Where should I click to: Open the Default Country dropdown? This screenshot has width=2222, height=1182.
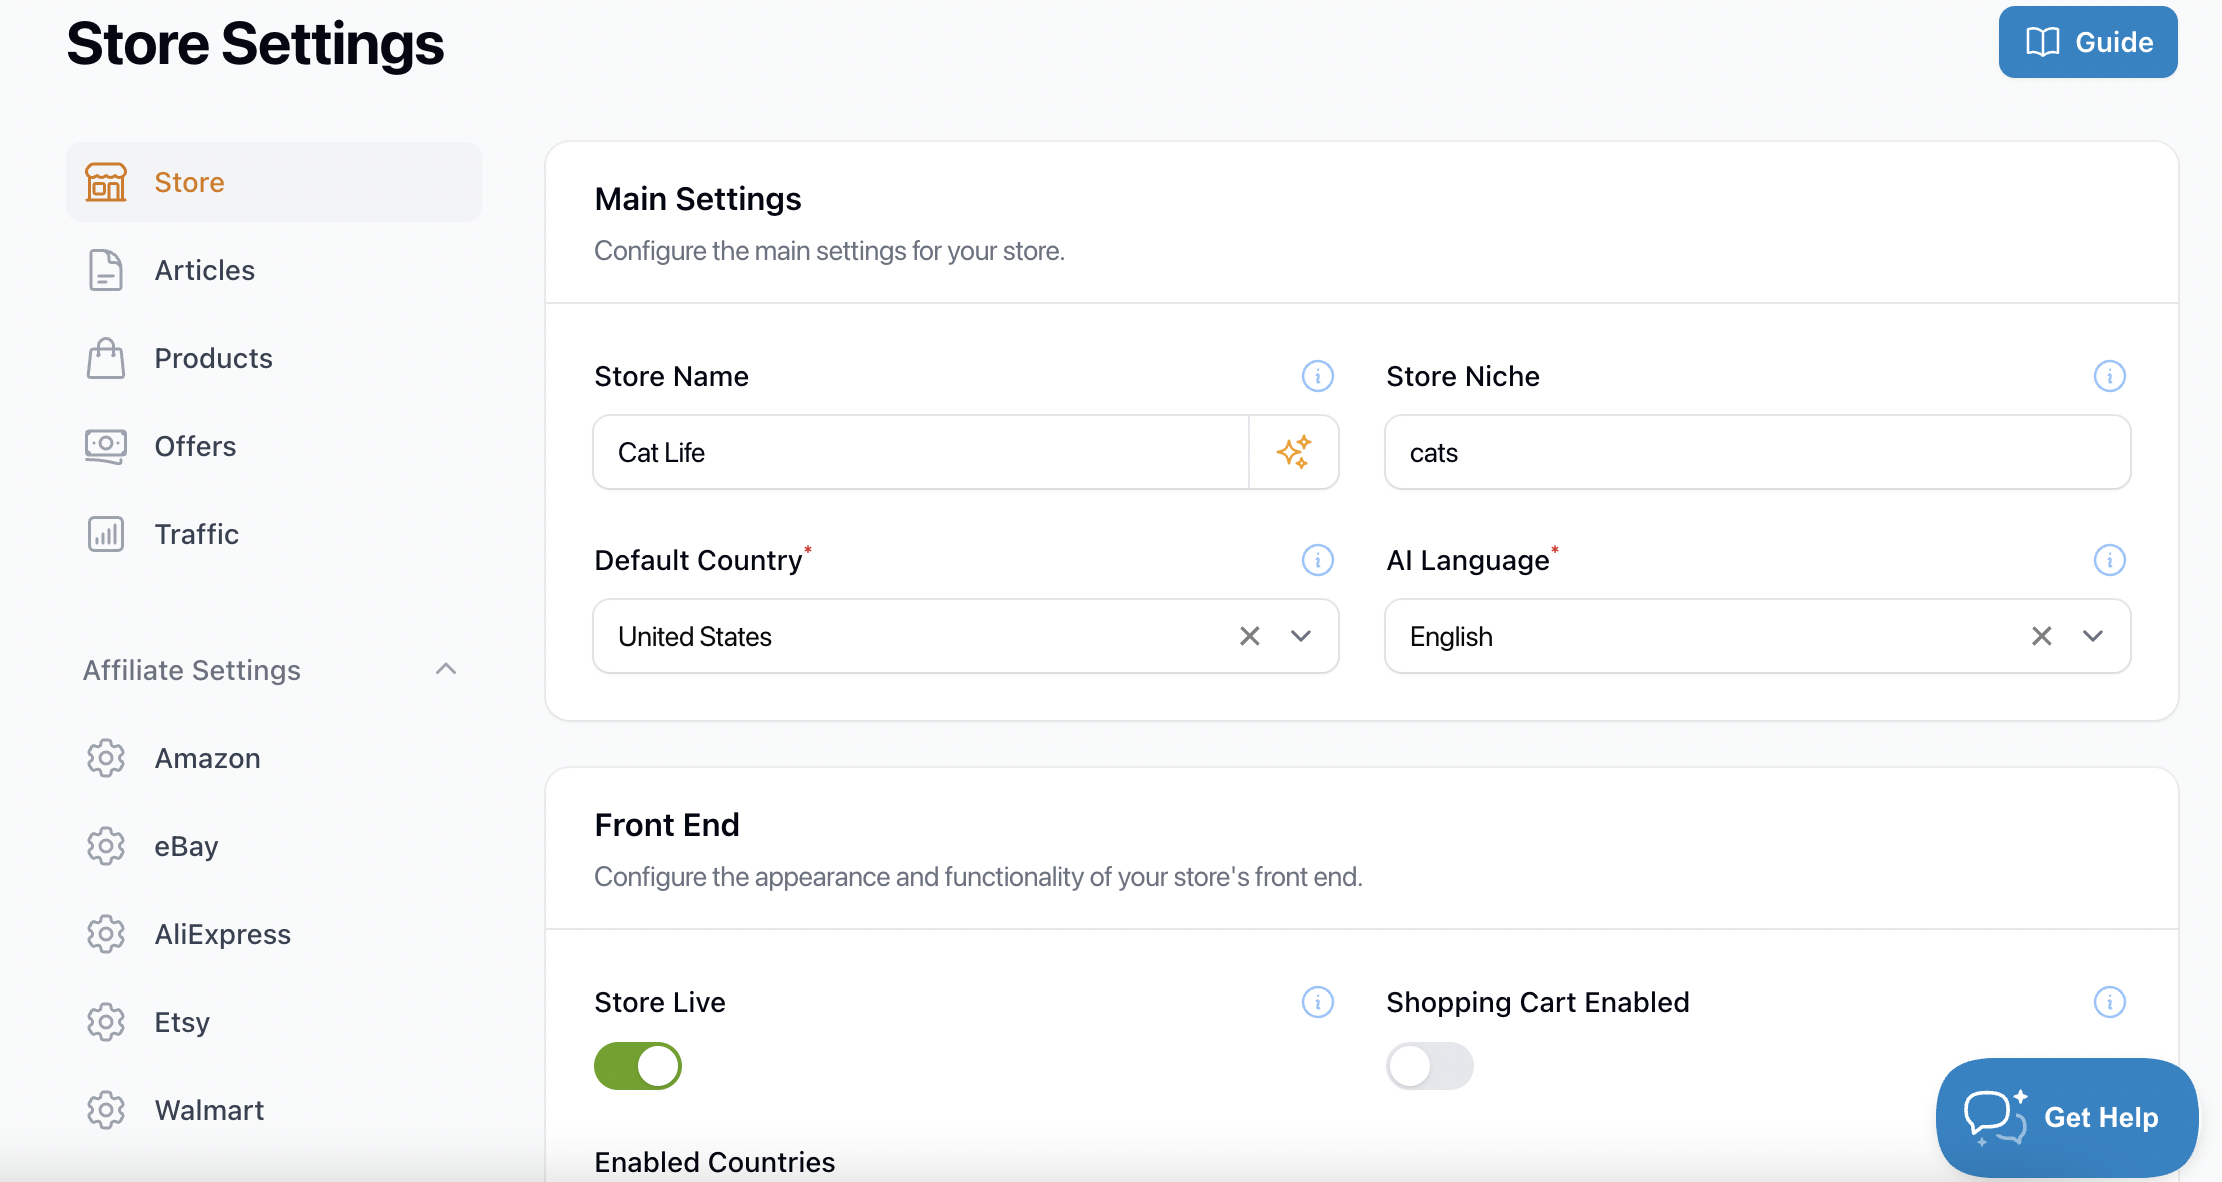1300,636
